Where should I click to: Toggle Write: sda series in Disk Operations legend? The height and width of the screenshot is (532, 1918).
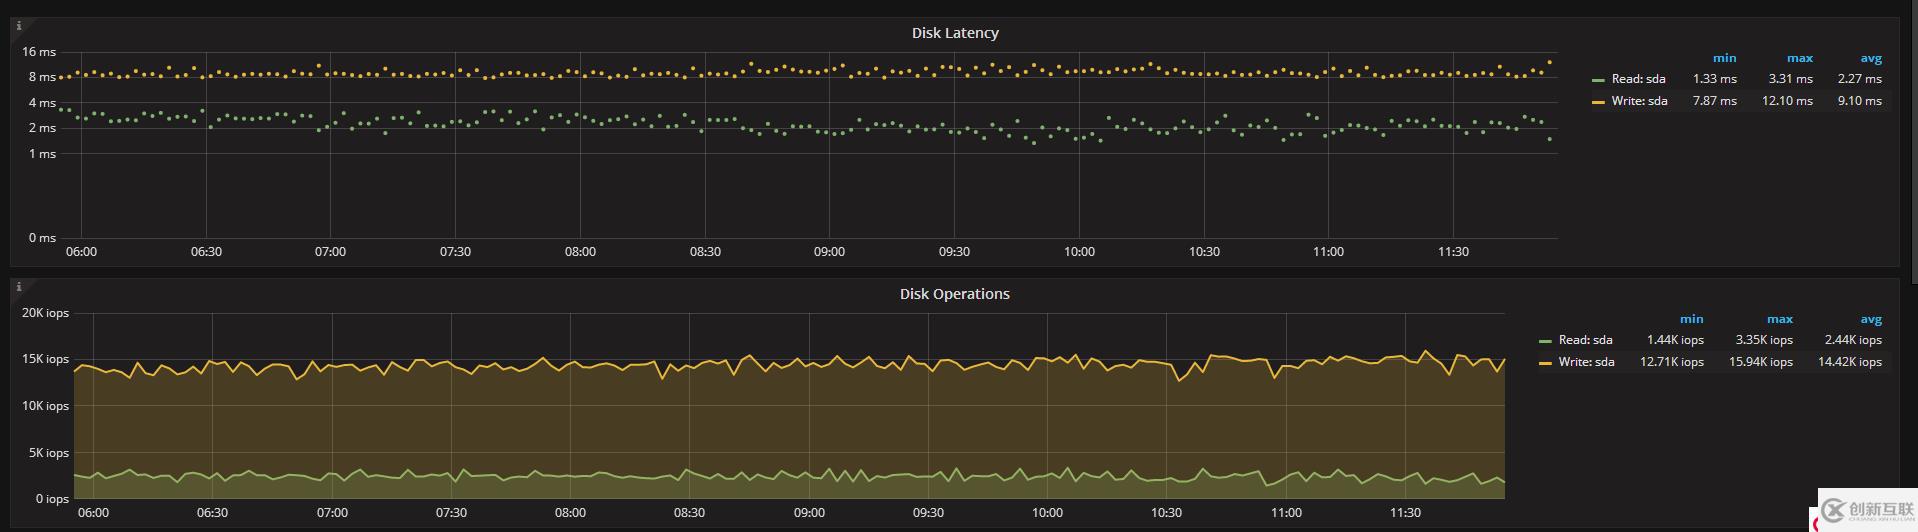(1586, 362)
